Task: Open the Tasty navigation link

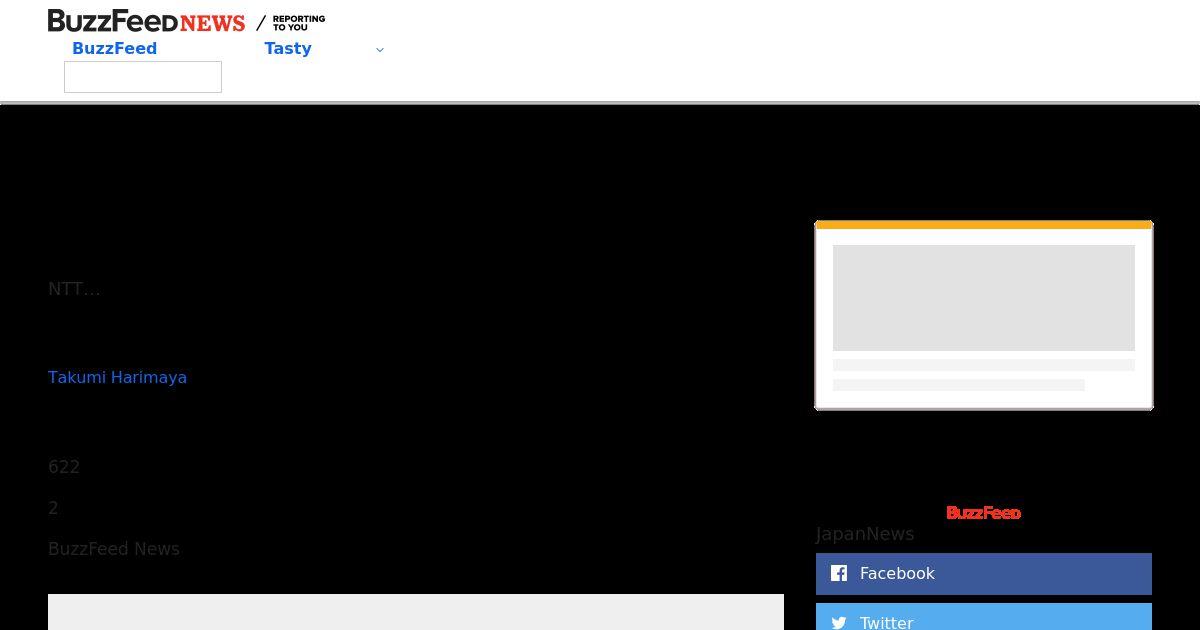Action: 288,48
